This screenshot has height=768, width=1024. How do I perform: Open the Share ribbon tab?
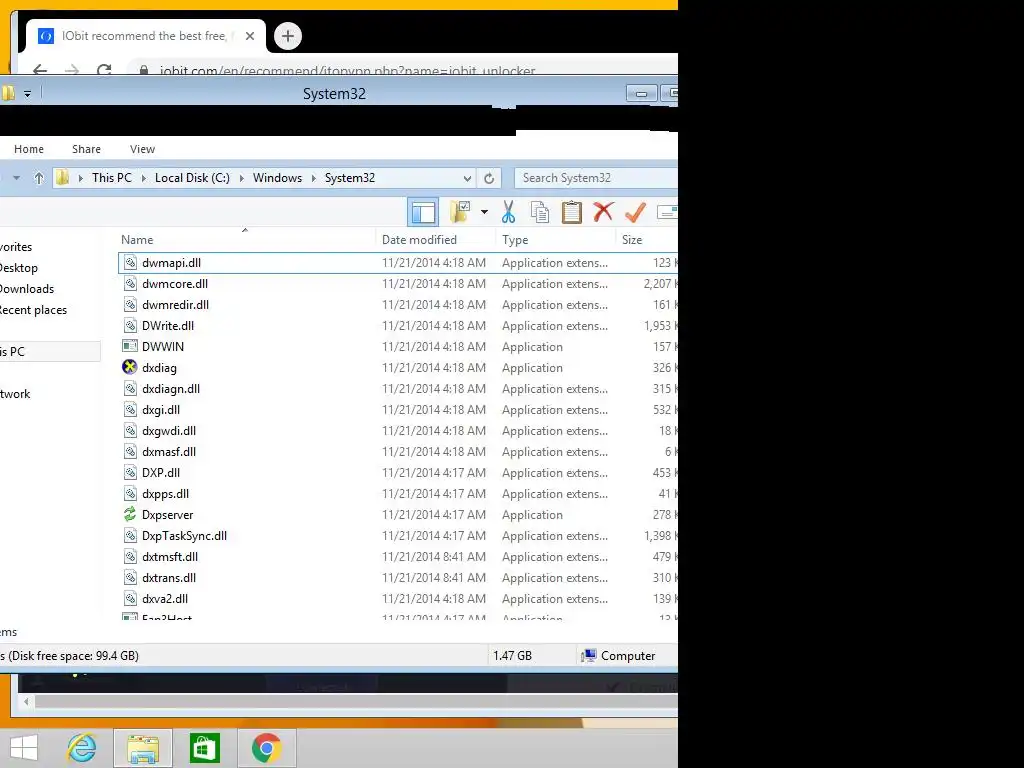coord(86,149)
